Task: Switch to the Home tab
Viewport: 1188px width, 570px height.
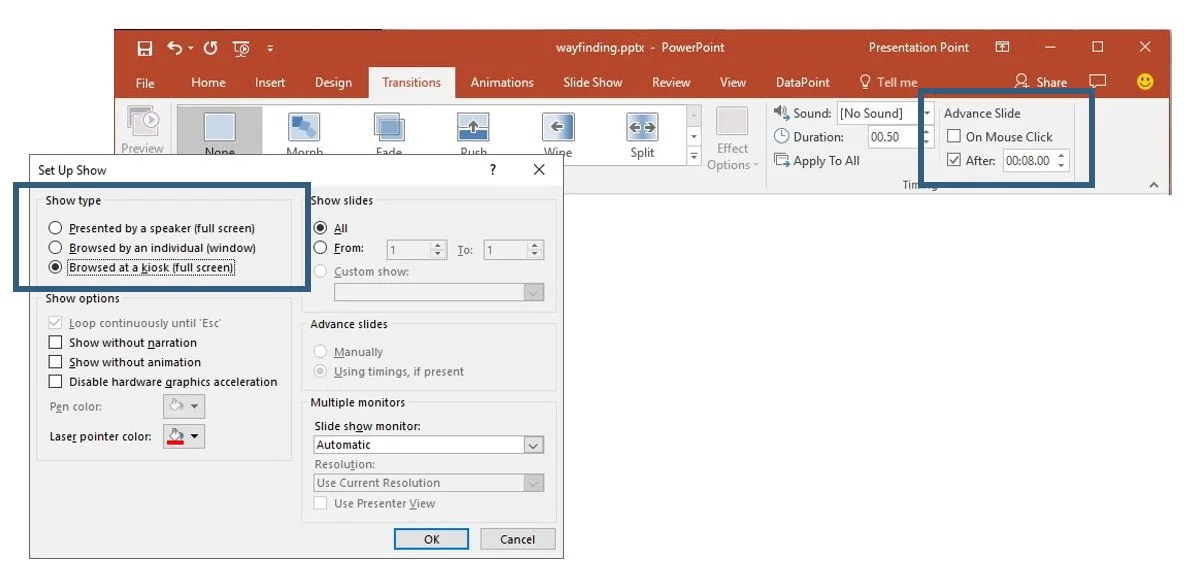Action: [x=208, y=83]
